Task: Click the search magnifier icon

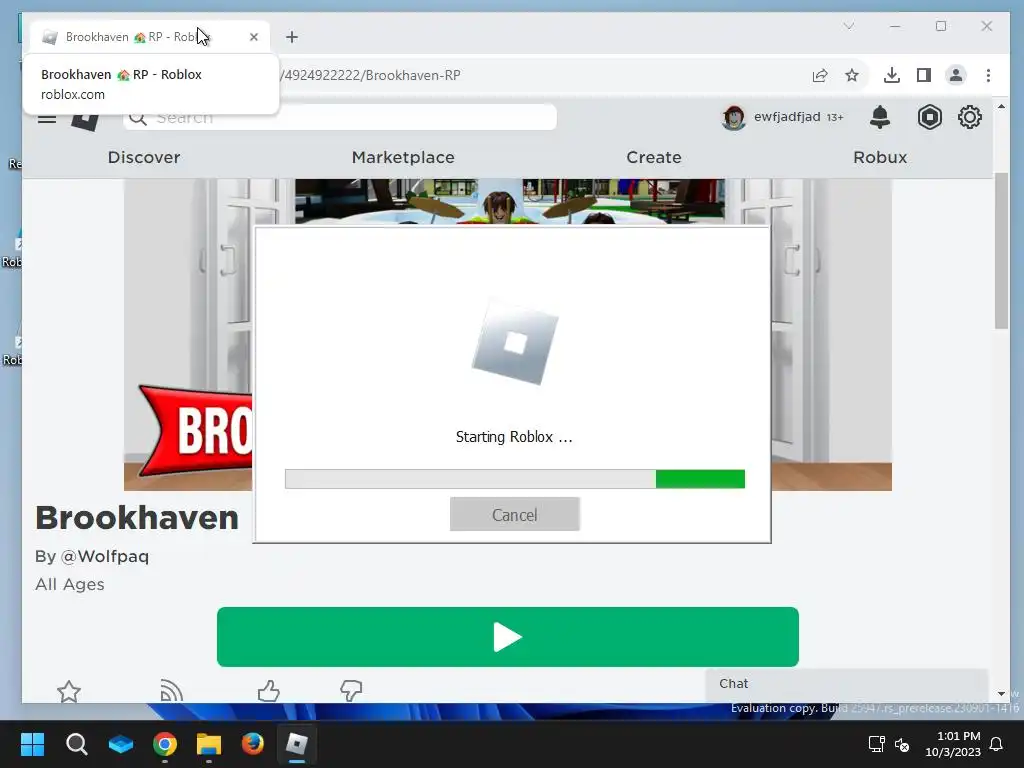Action: click(138, 118)
